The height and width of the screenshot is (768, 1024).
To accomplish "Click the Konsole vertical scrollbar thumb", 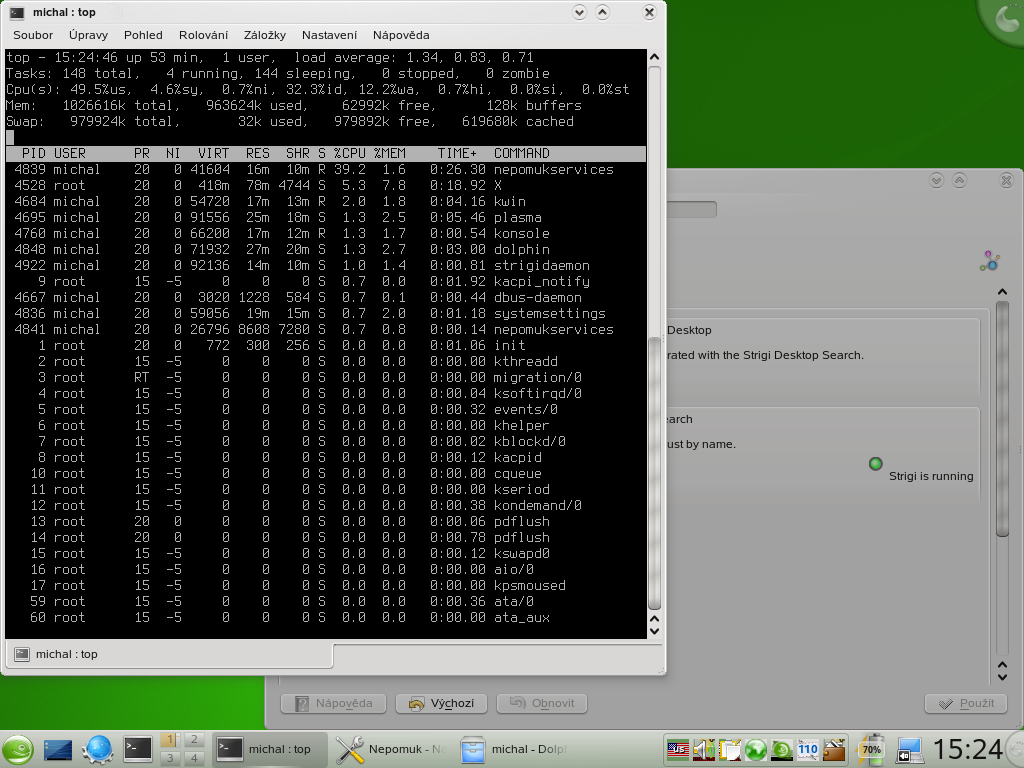I will (x=654, y=473).
